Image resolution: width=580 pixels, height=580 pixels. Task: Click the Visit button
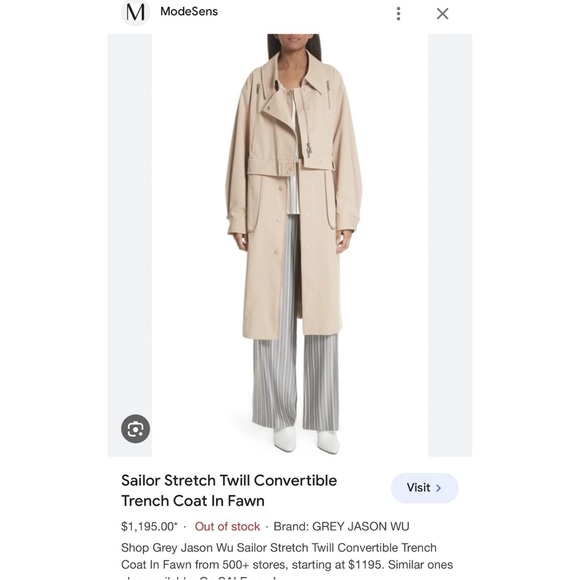425,488
